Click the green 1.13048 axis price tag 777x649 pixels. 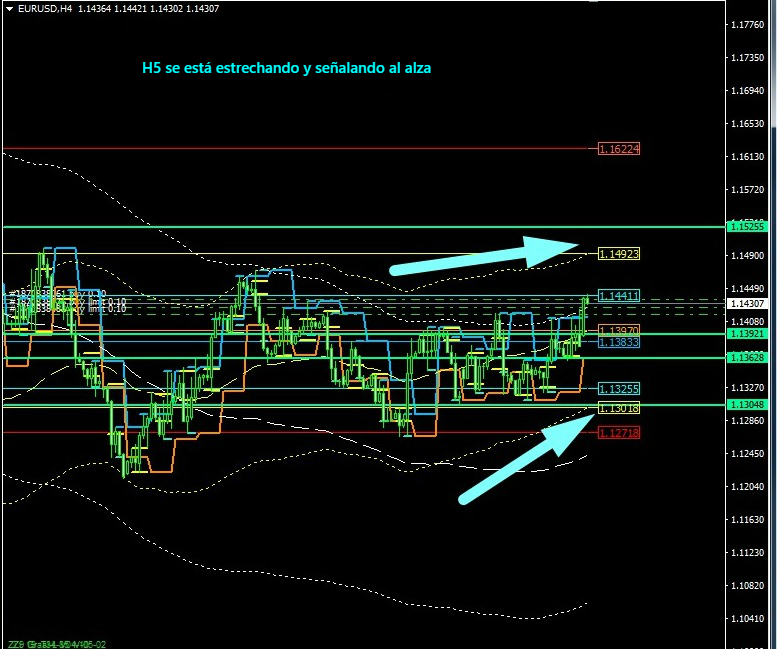click(747, 405)
